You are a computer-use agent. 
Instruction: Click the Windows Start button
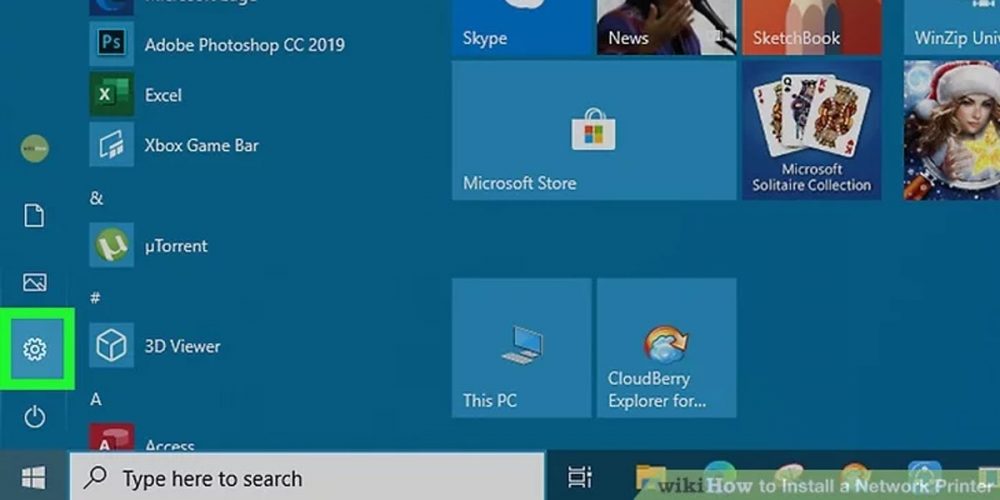tap(33, 479)
